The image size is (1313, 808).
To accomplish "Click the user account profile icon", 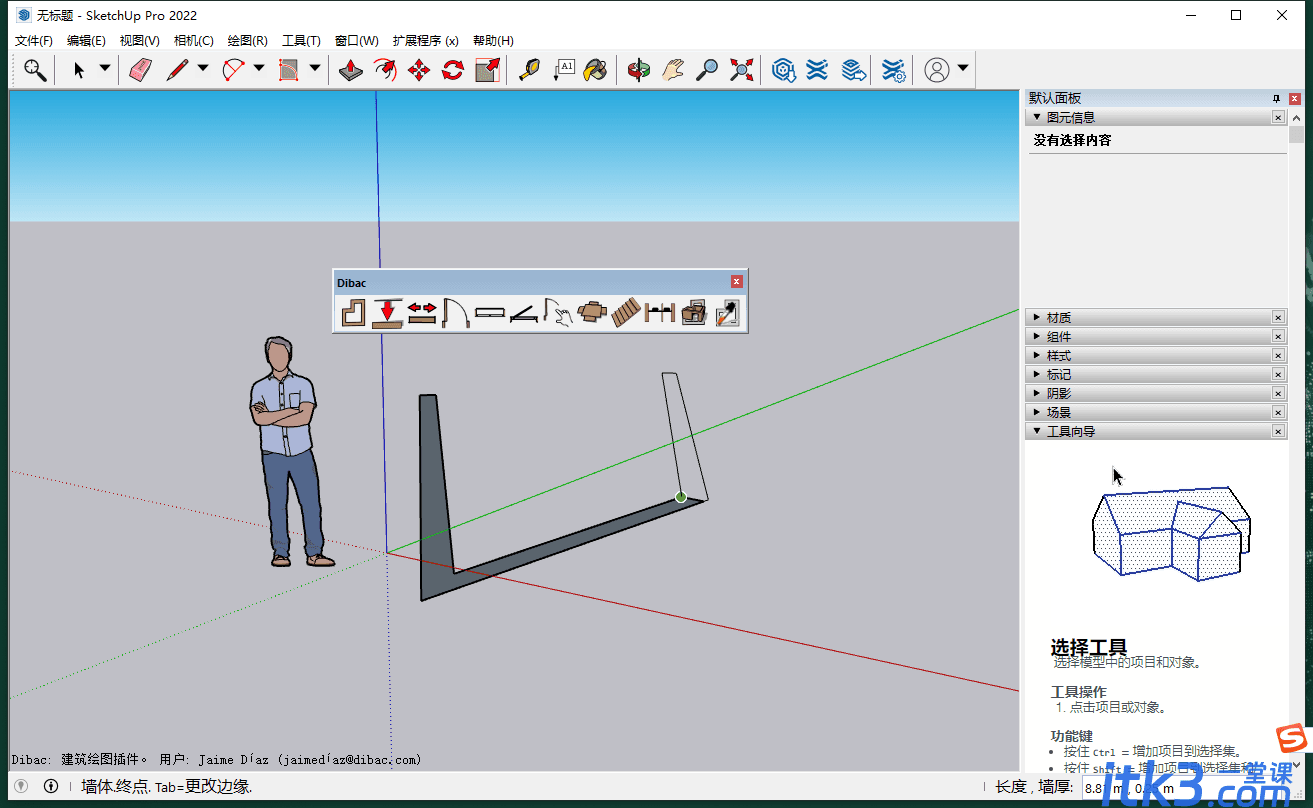I will pos(937,70).
